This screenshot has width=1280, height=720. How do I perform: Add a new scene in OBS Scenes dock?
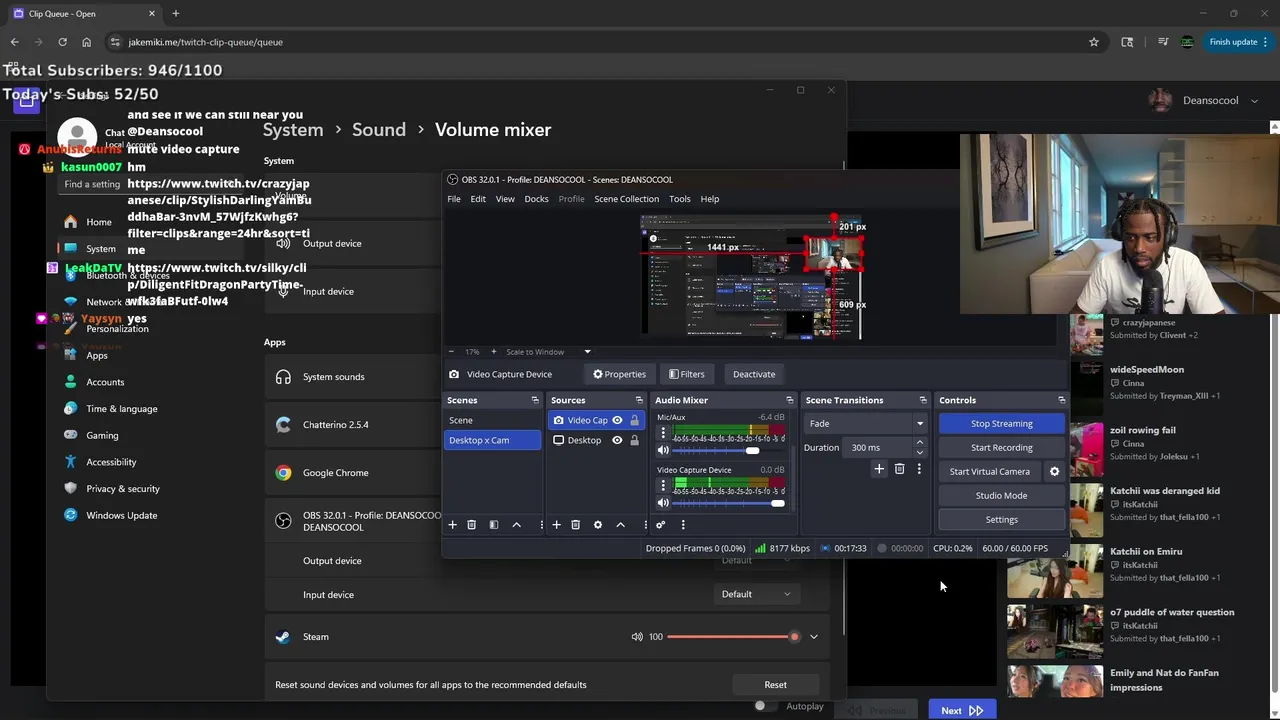[452, 525]
